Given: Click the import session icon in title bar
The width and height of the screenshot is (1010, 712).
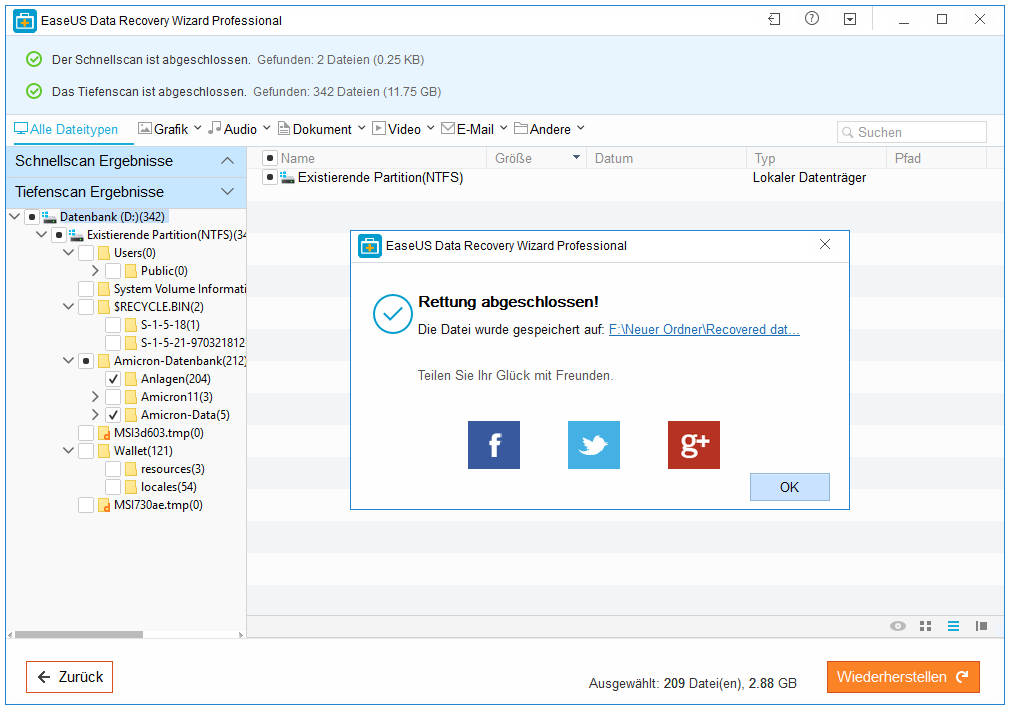Looking at the screenshot, I should click(774, 19).
